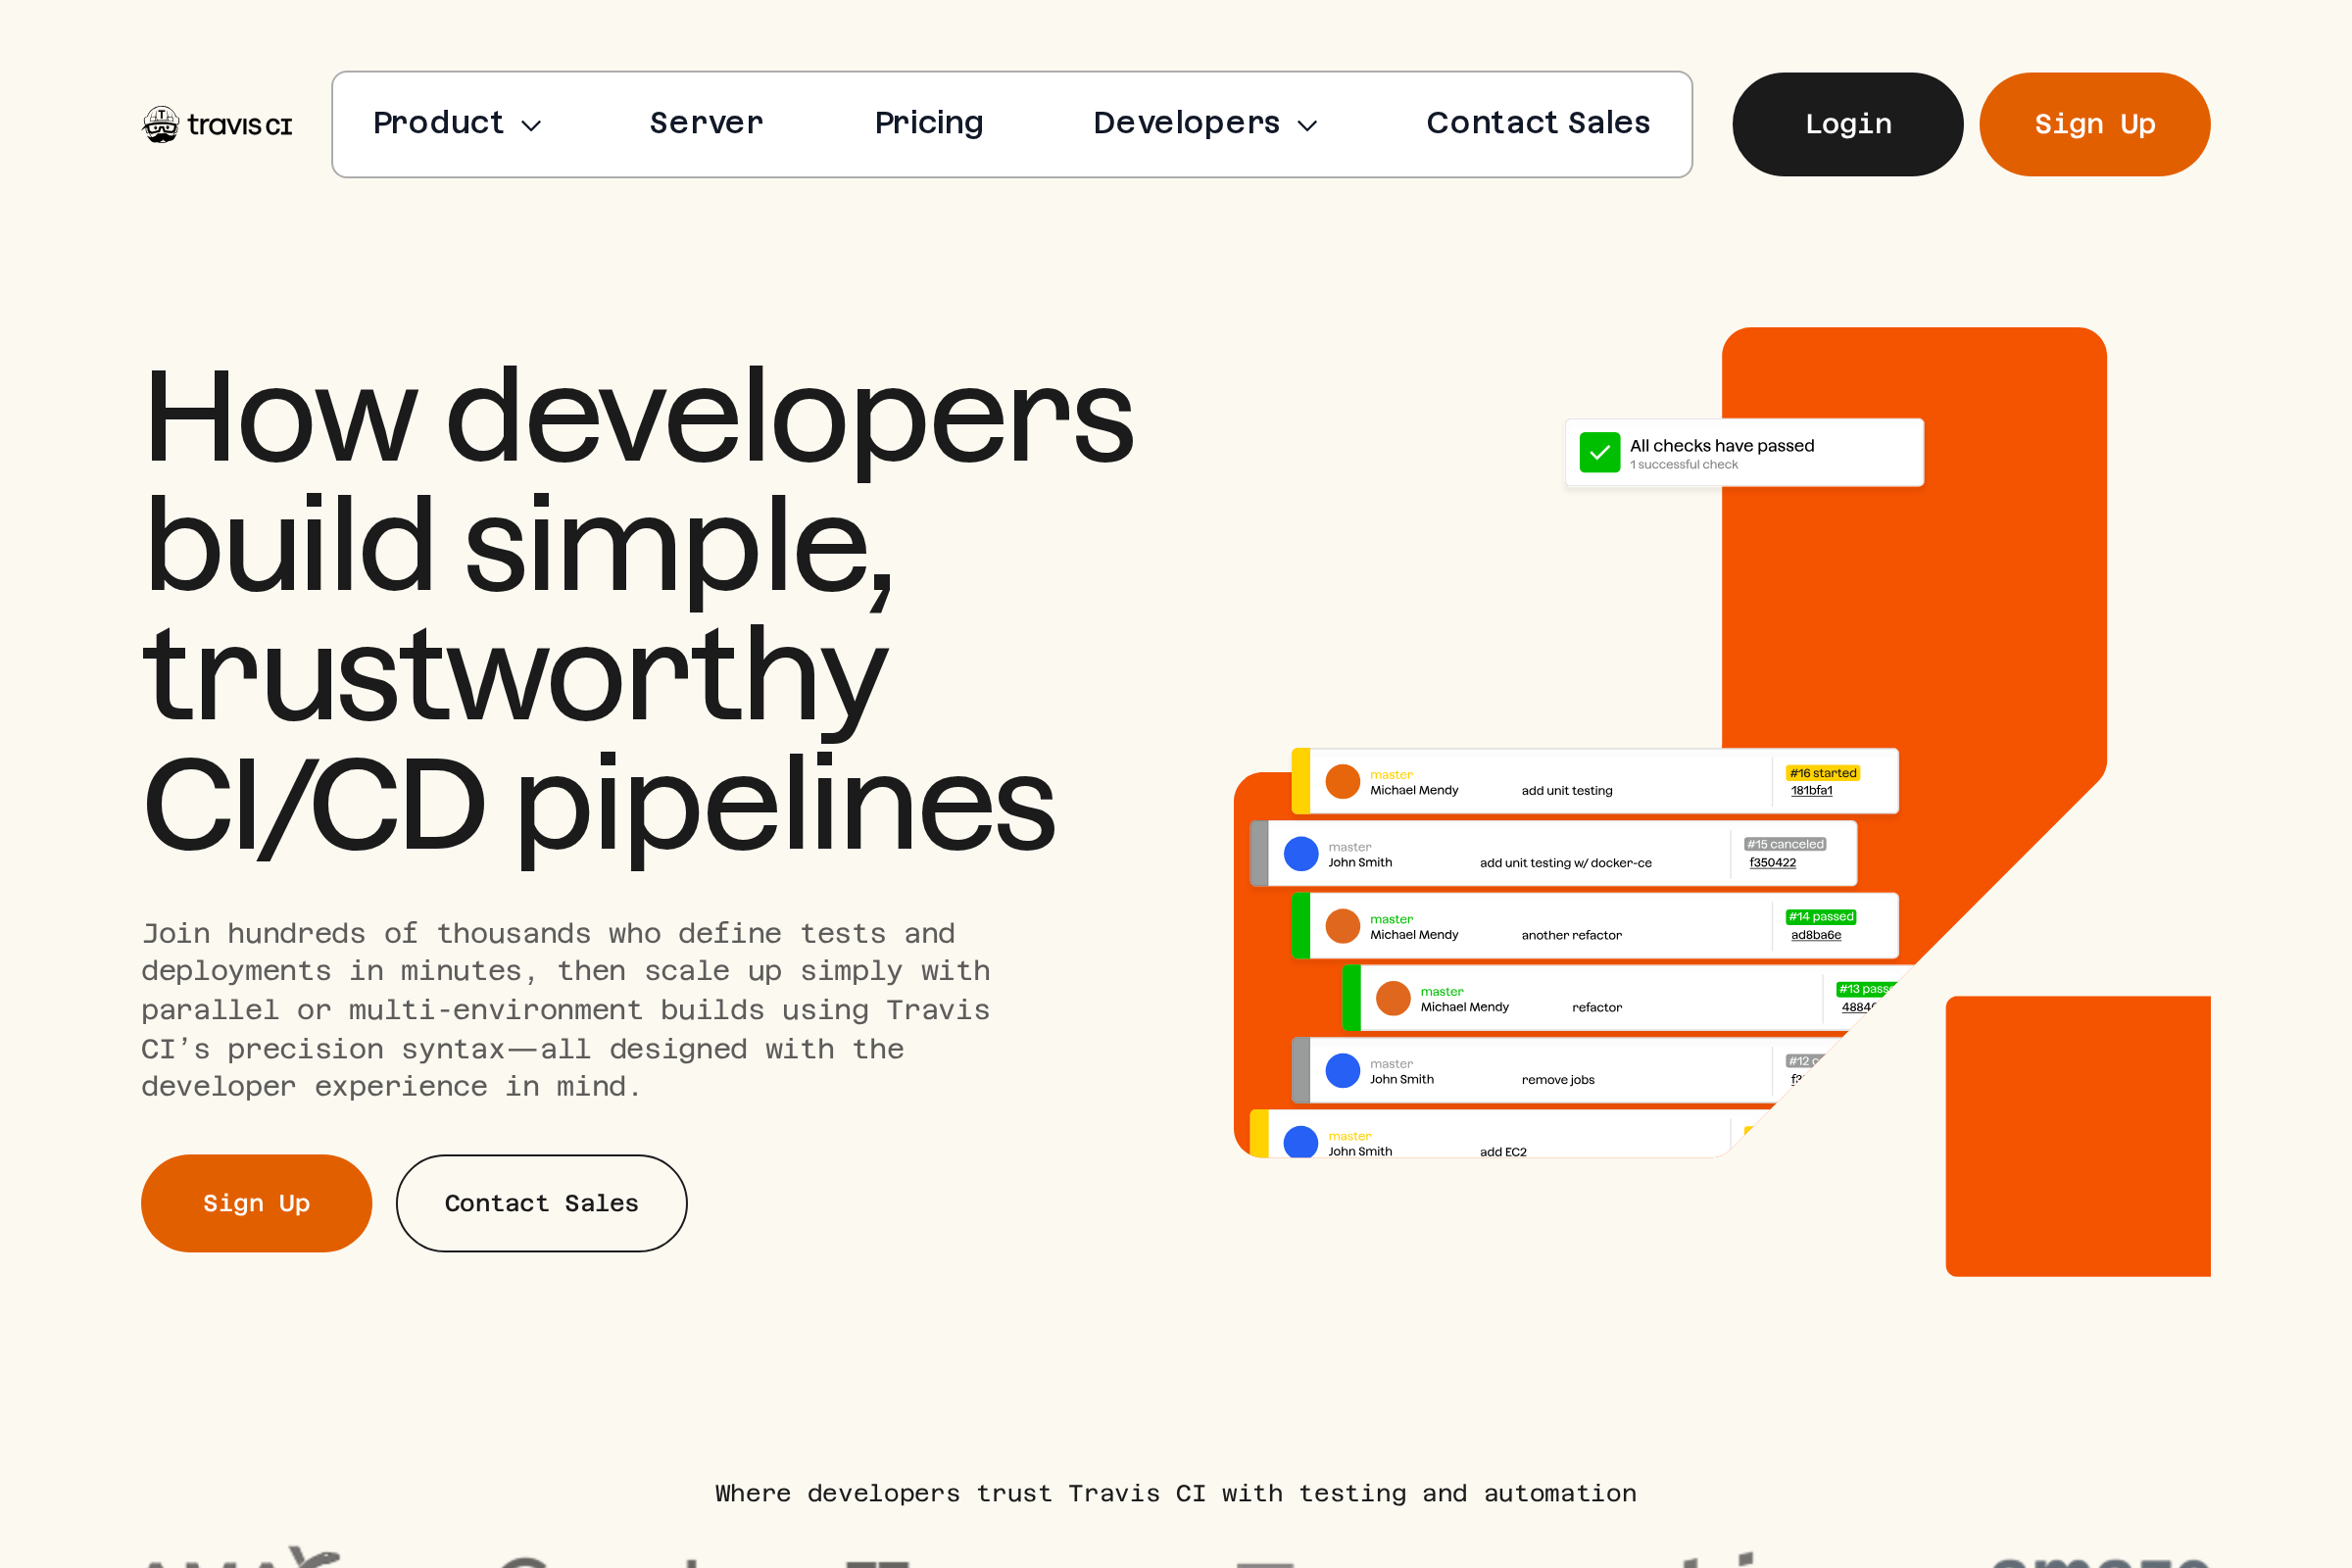The width and height of the screenshot is (2352, 1568).
Task: Click the black Login button
Action: (x=1847, y=124)
